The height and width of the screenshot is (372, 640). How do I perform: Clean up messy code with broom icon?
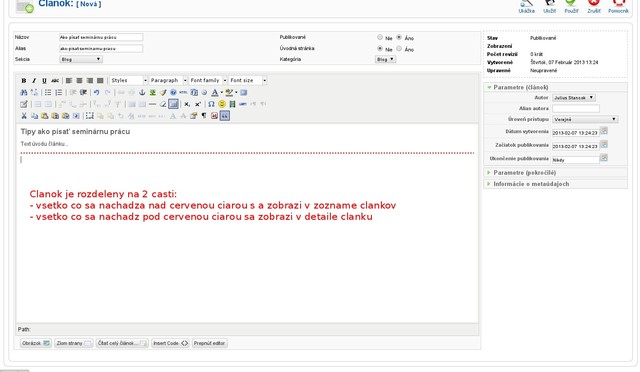163,93
